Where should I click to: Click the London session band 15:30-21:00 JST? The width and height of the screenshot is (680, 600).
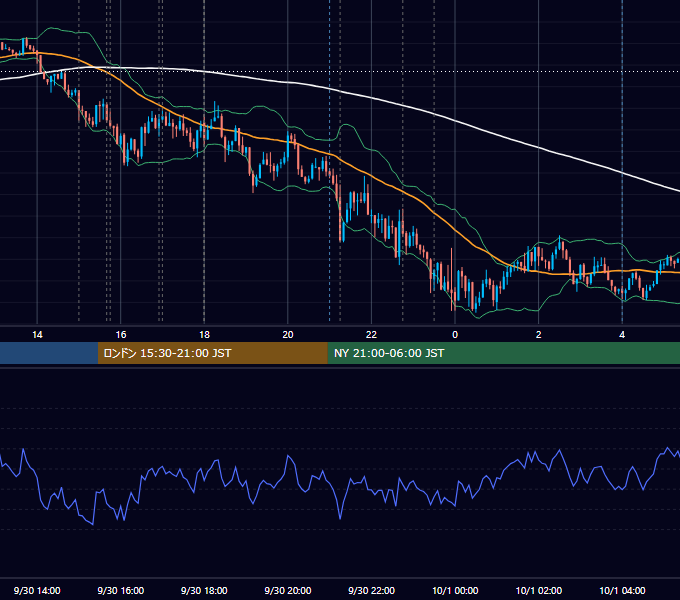point(212,353)
